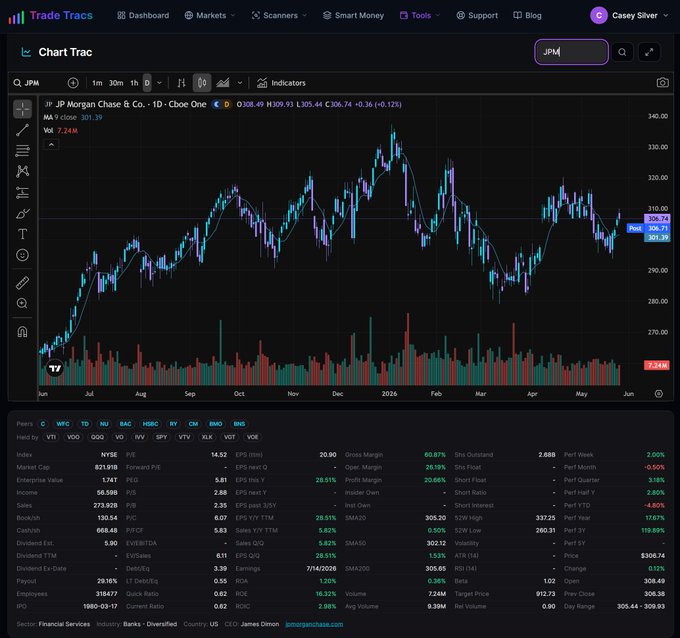Select the XABCD pattern tool
This screenshot has height=638, width=680.
point(23,171)
